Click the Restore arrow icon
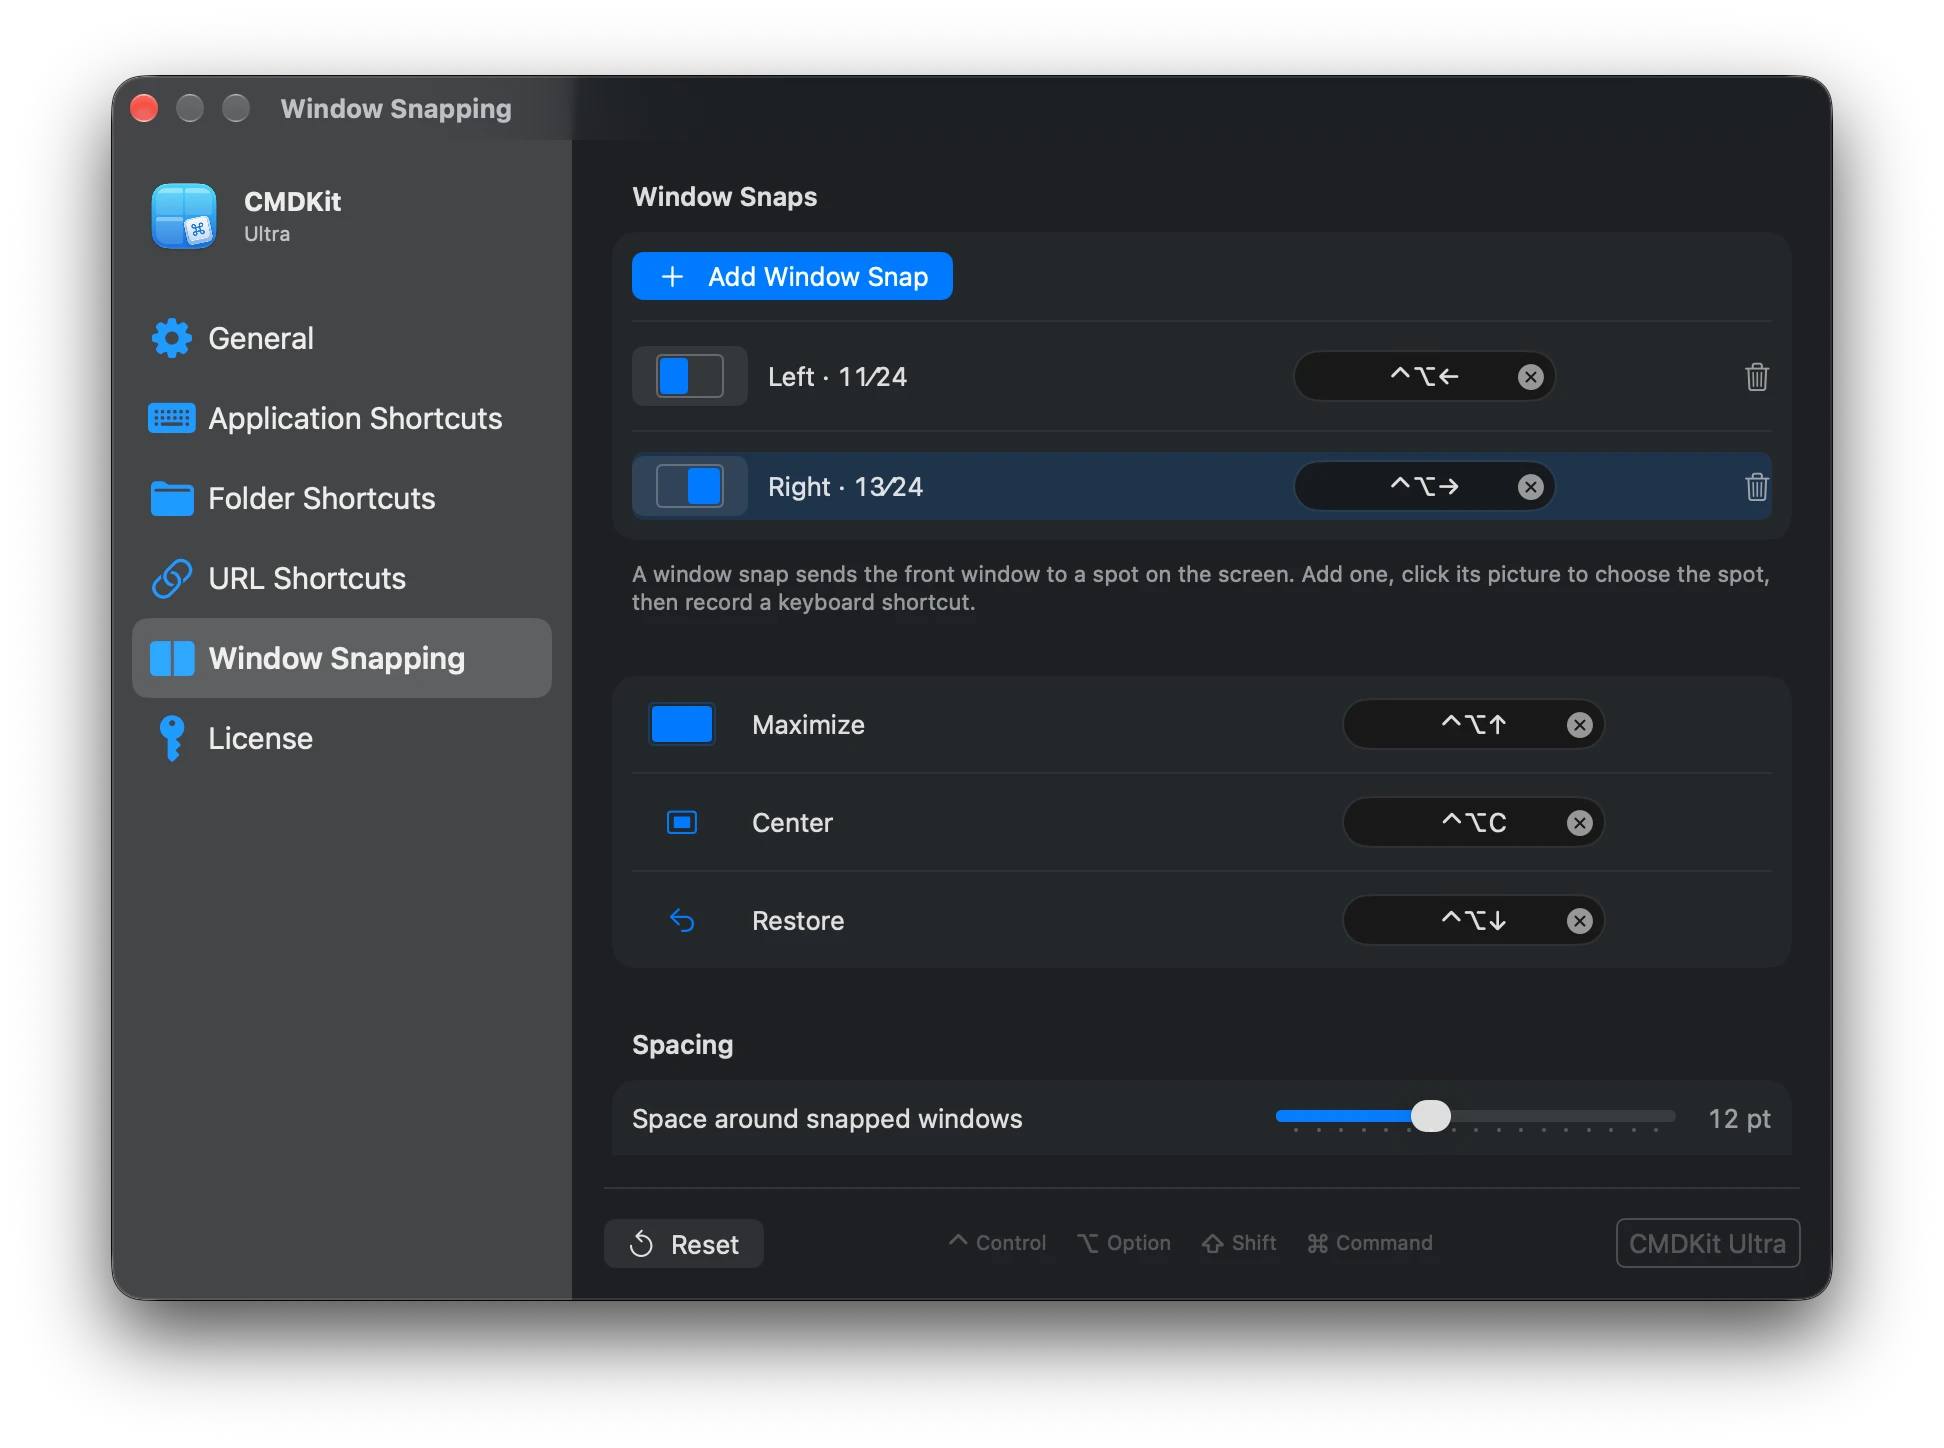Screen dimensions: 1944x1448 click(682, 920)
